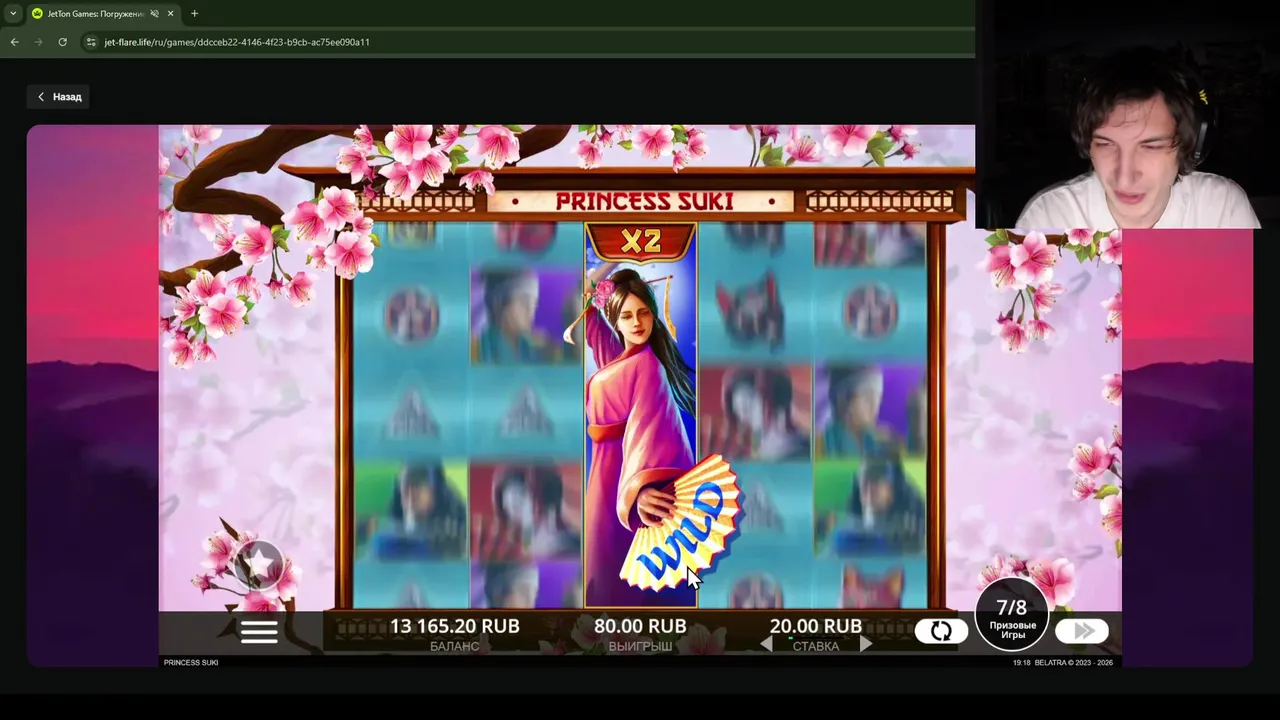Click the browser forward arrow
This screenshot has height=720, width=1280.
[38, 42]
